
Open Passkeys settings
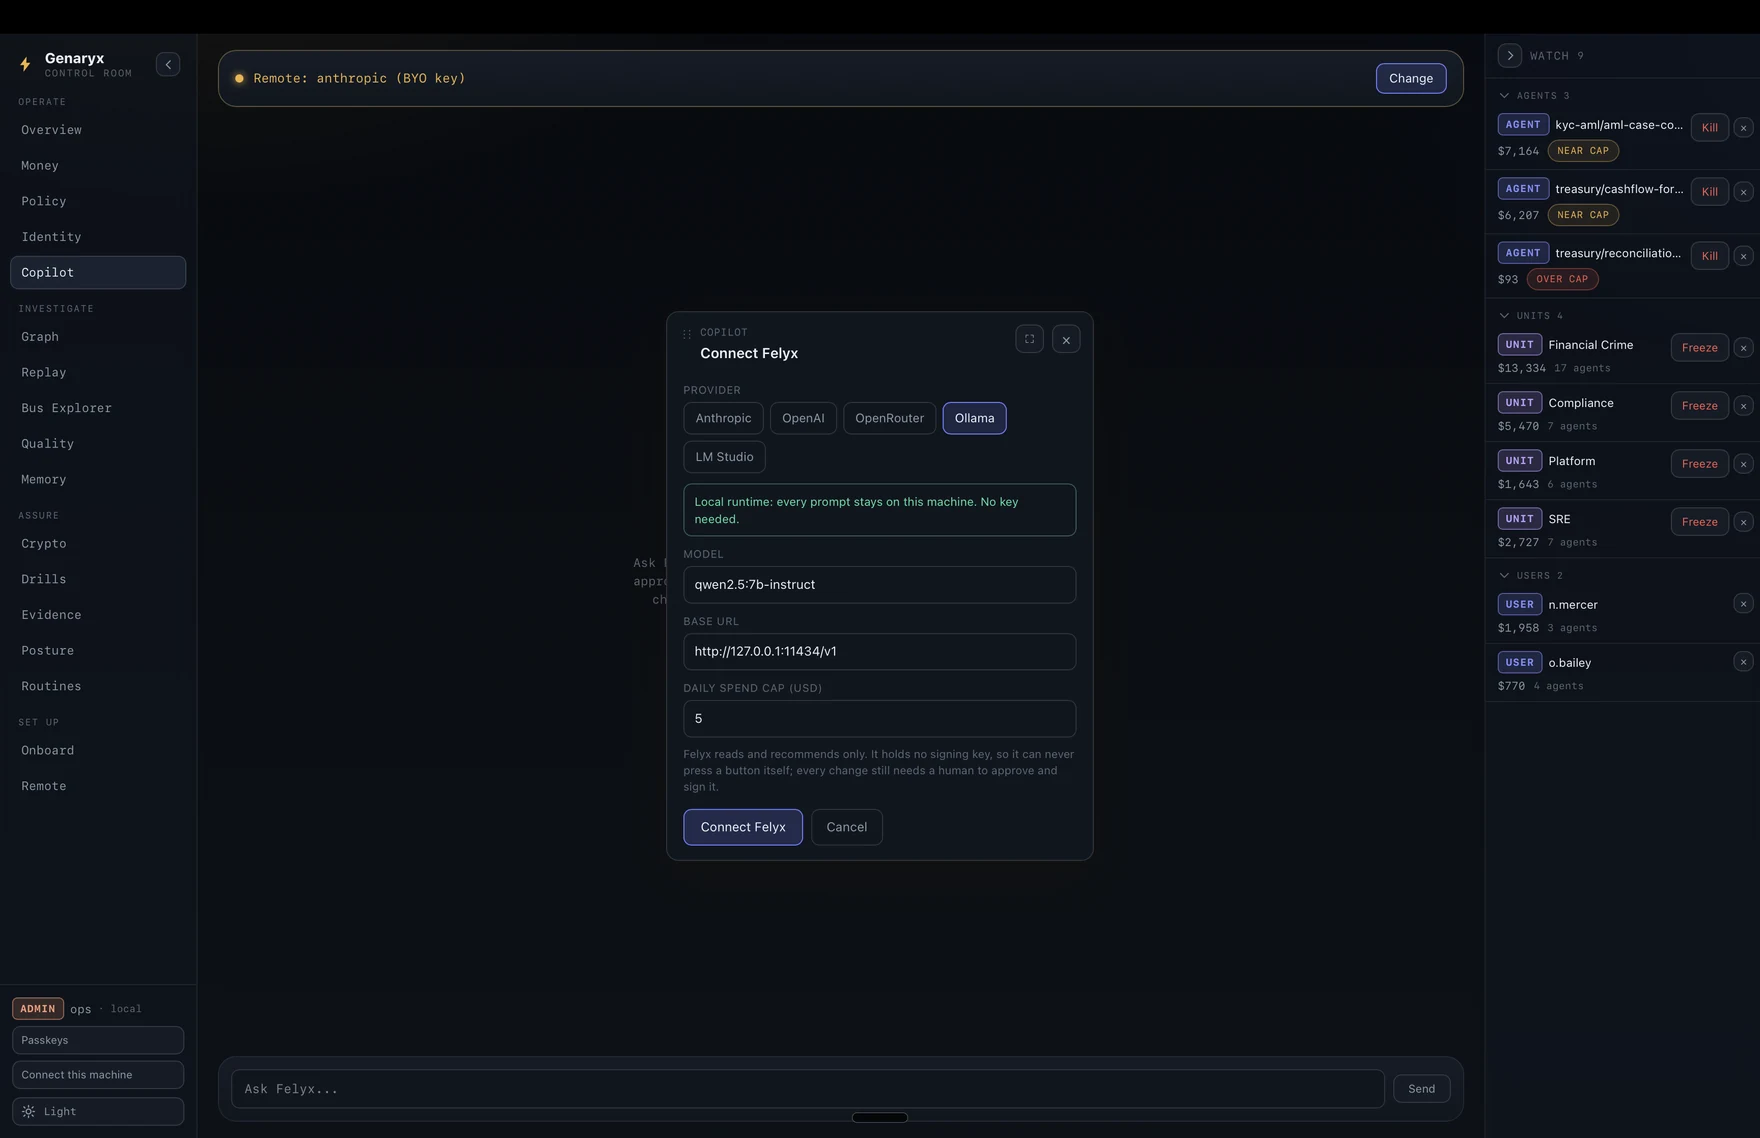tap(98, 1040)
